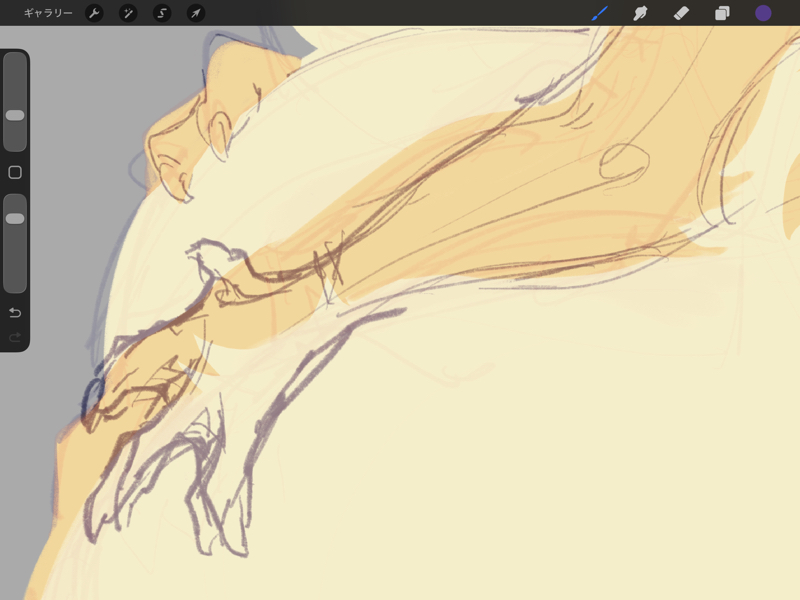Select the Eraser tool
The image size is (800, 600).
pos(681,13)
